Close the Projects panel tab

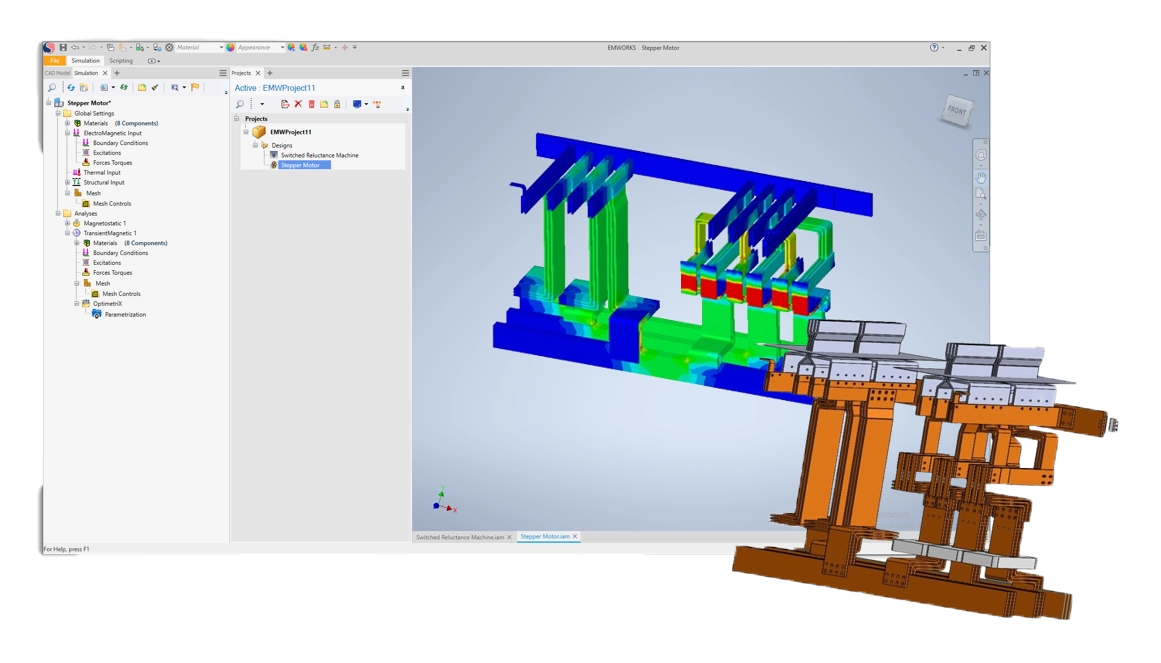(258, 73)
